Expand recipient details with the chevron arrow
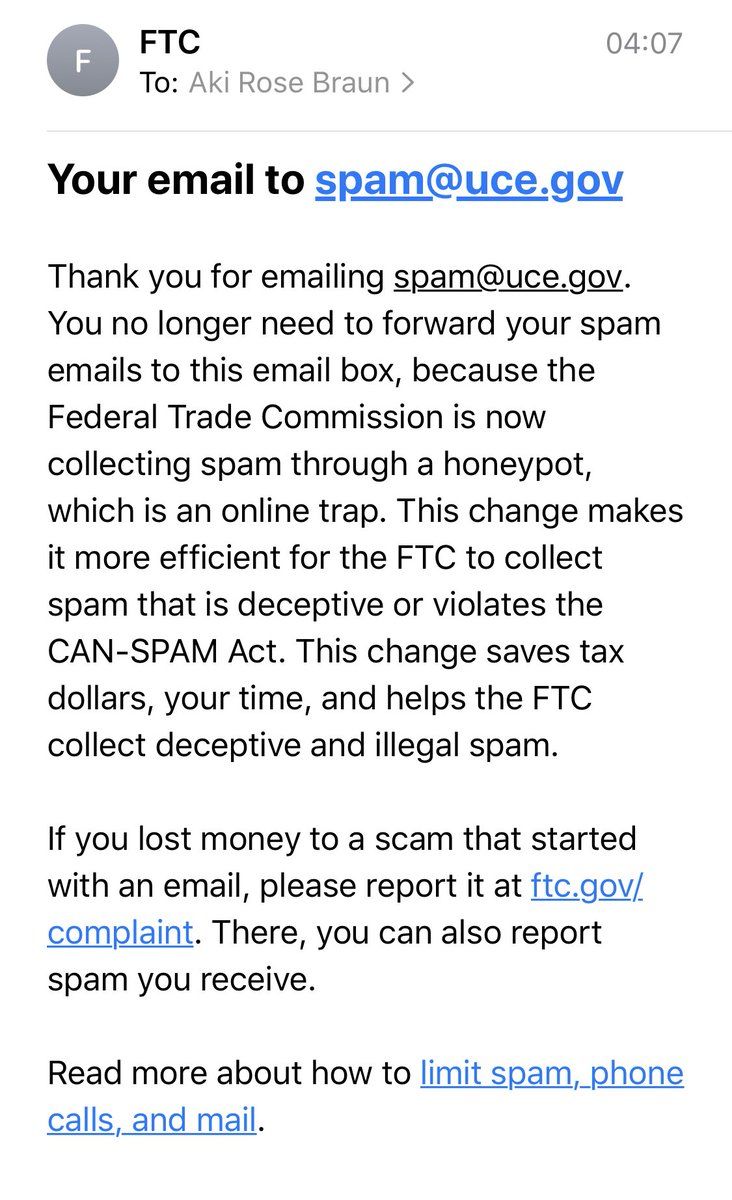Image resolution: width=732 pixels, height=1200 pixels. click(406, 83)
